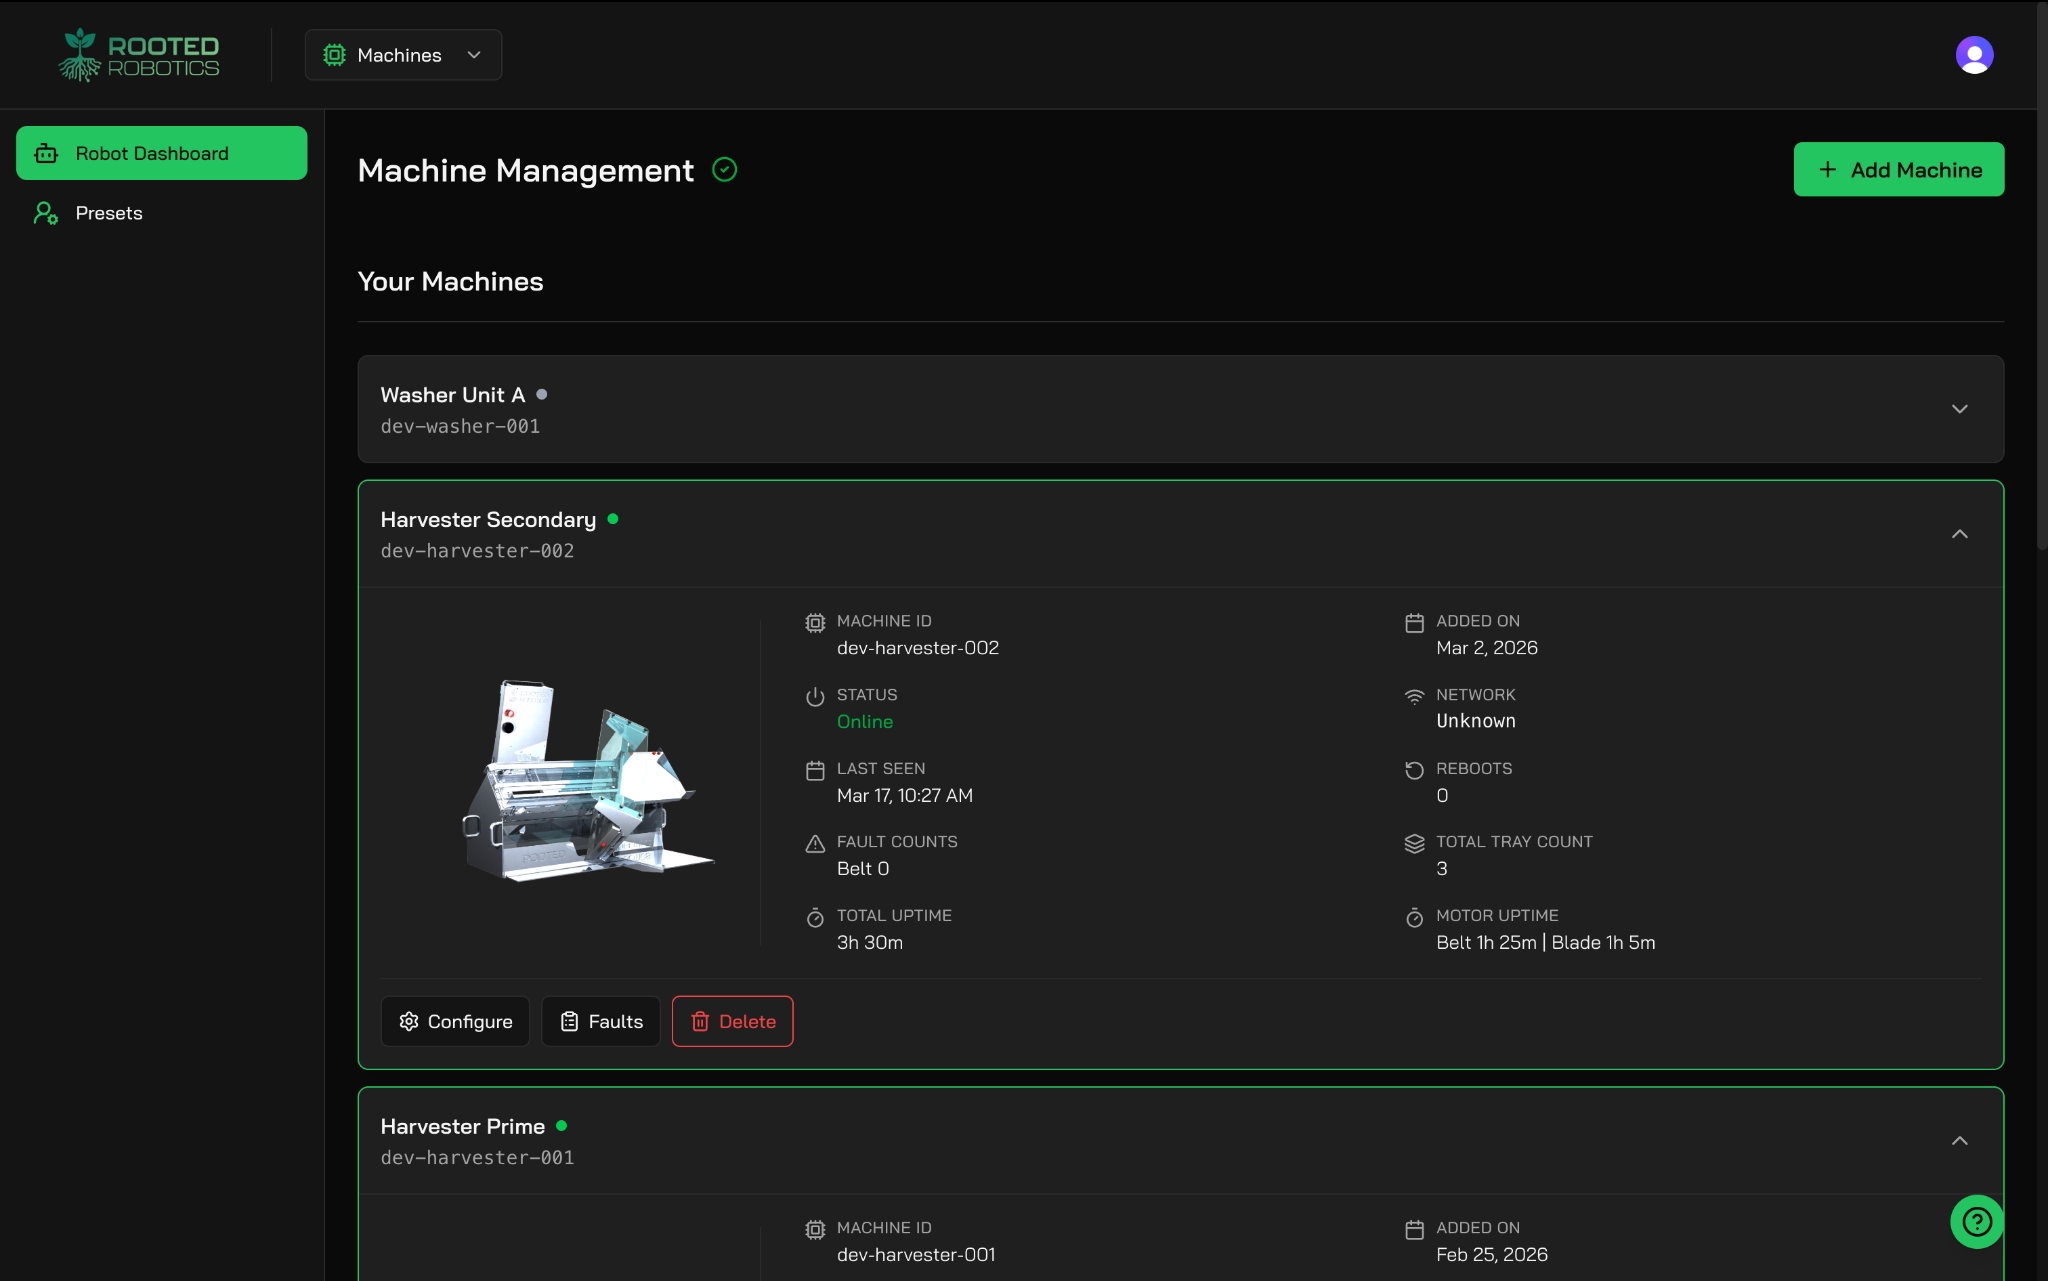This screenshot has width=2048, height=1281.
Task: Click the harvester machine image thumbnail
Action: click(587, 781)
